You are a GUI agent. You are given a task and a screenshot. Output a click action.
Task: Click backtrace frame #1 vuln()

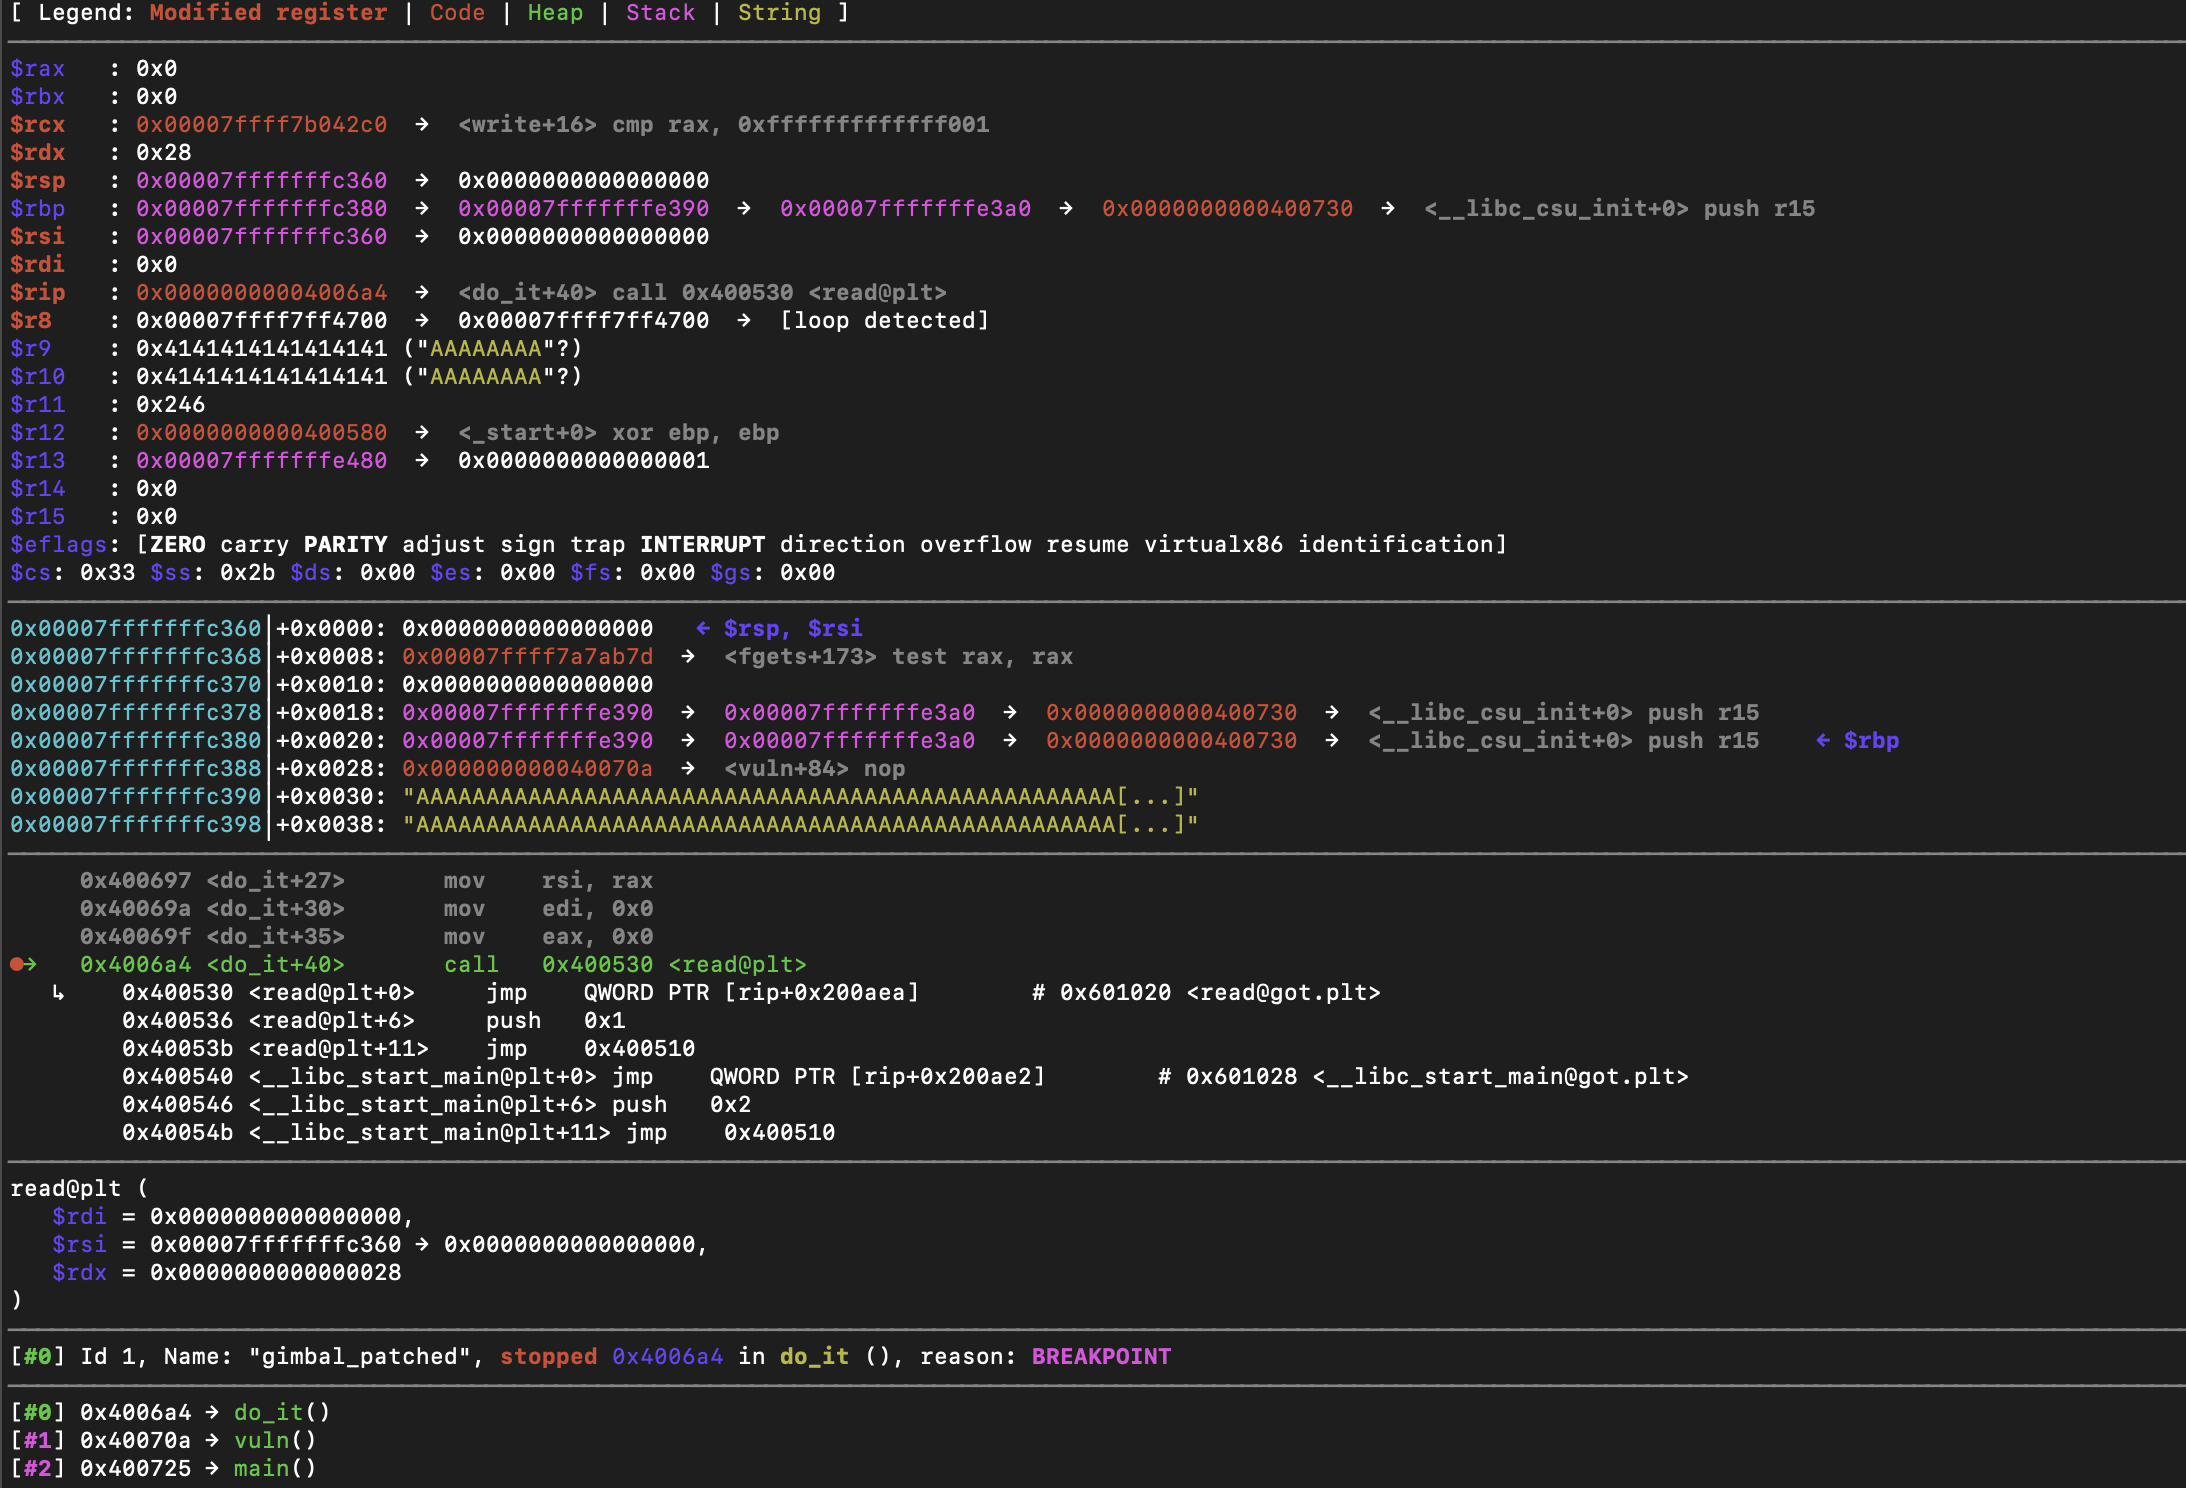click(163, 1441)
